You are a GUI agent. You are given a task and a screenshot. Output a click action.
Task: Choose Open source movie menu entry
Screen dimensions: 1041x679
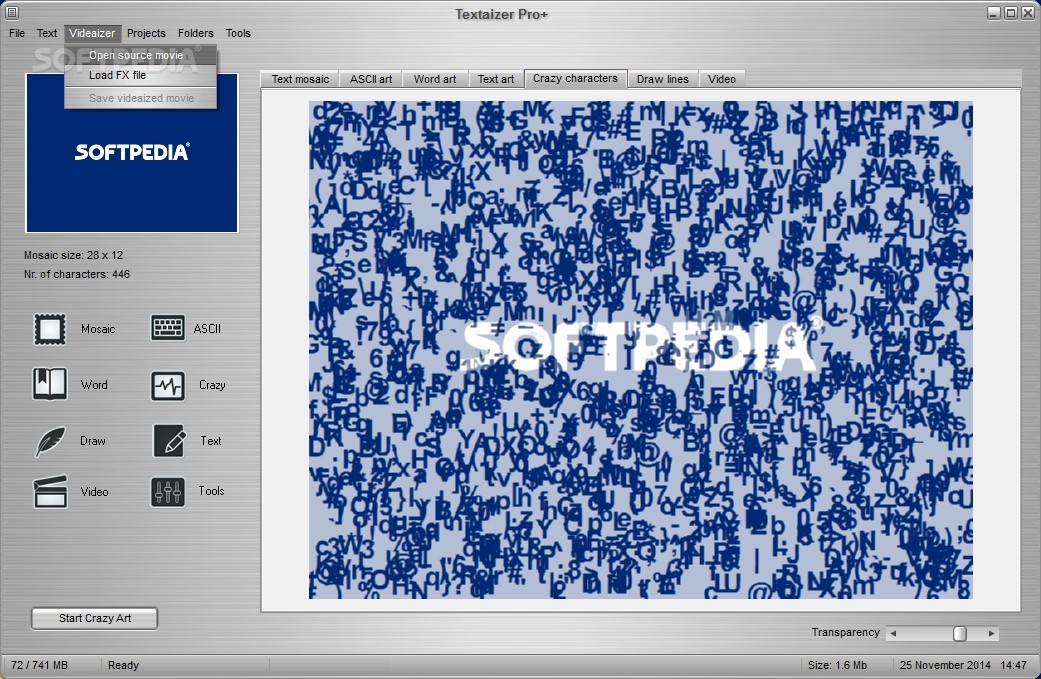click(141, 55)
